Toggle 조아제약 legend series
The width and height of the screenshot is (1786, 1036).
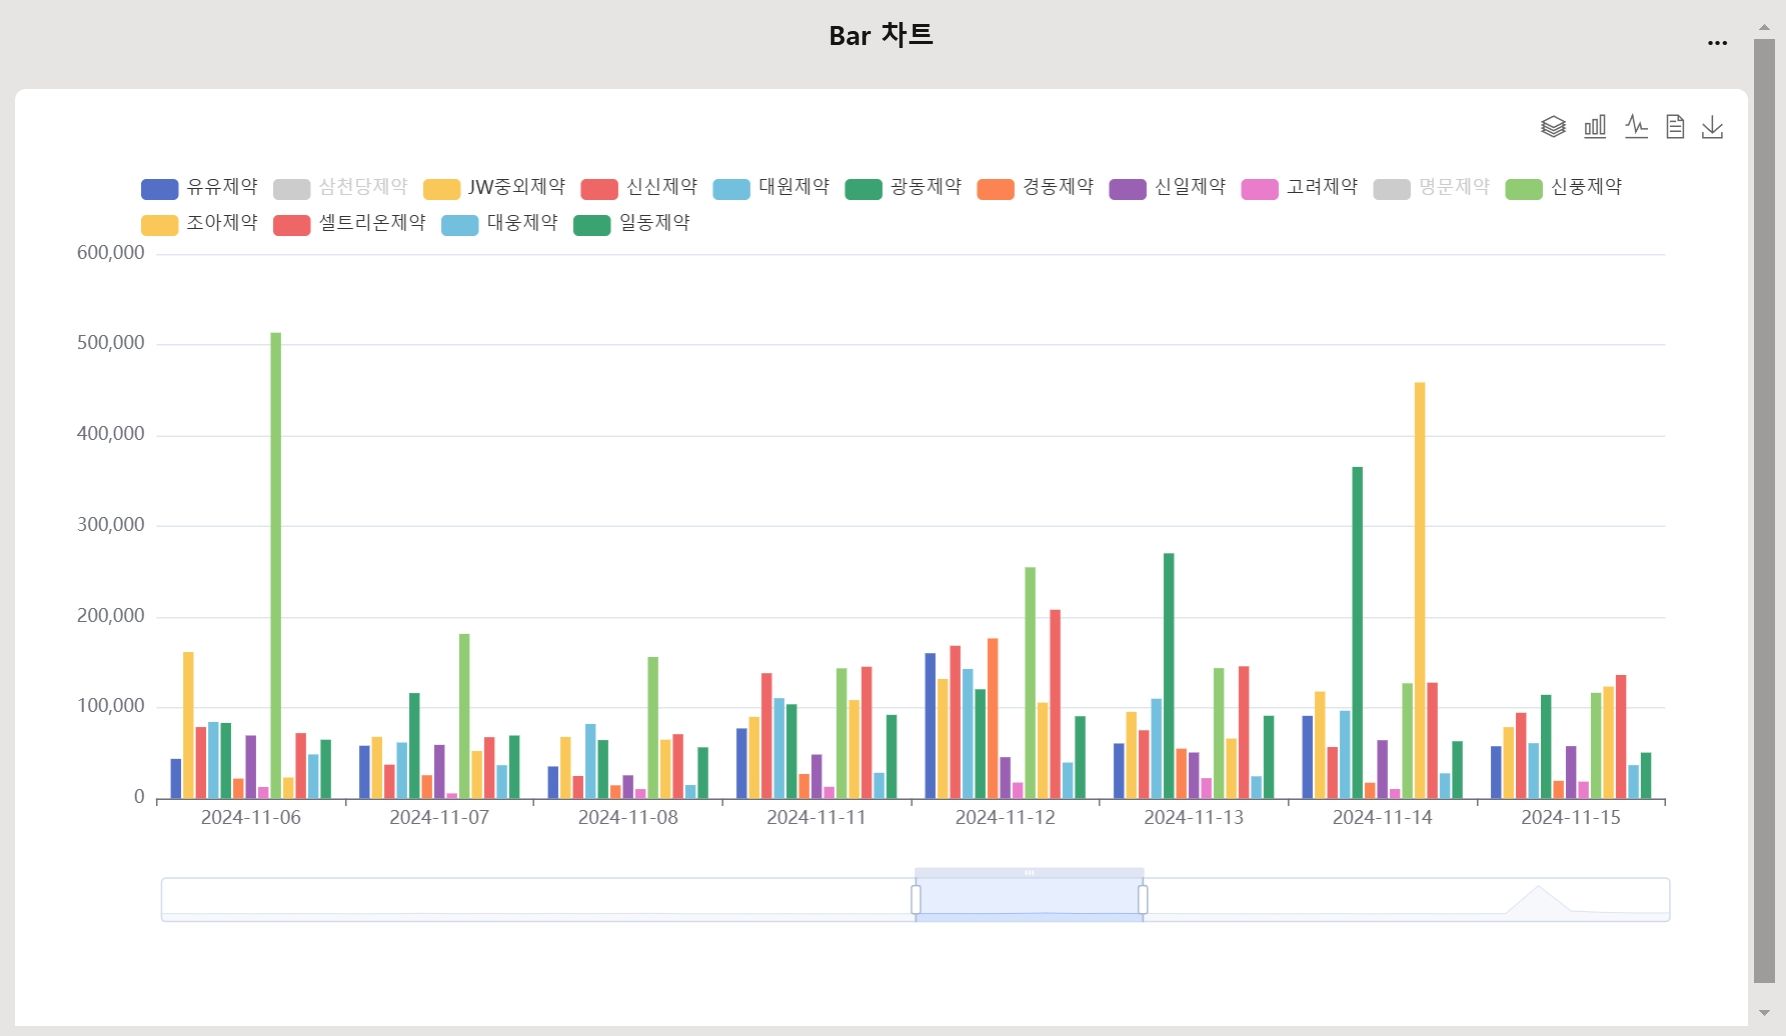[199, 224]
